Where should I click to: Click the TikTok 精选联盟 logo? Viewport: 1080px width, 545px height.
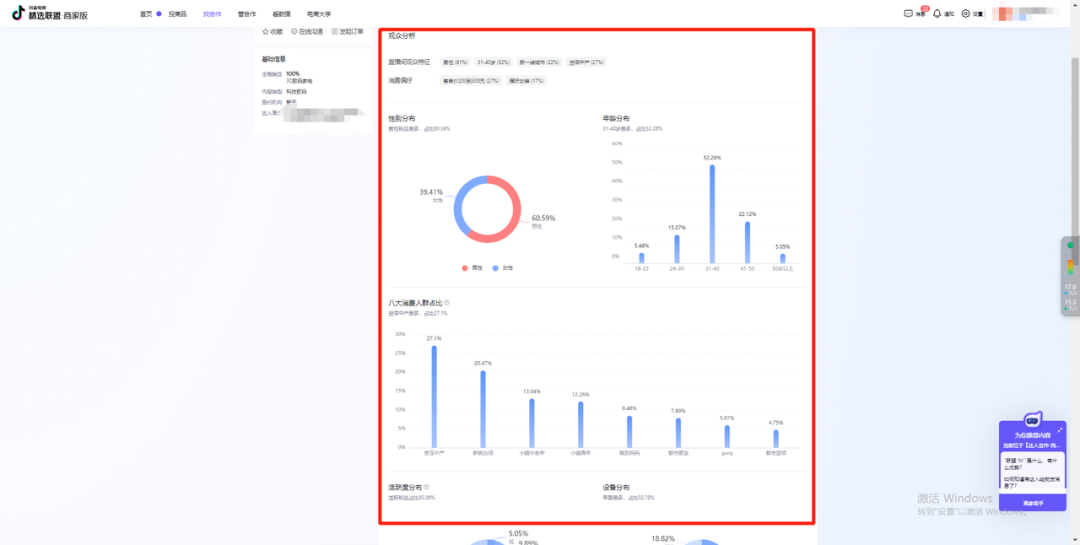coord(50,12)
